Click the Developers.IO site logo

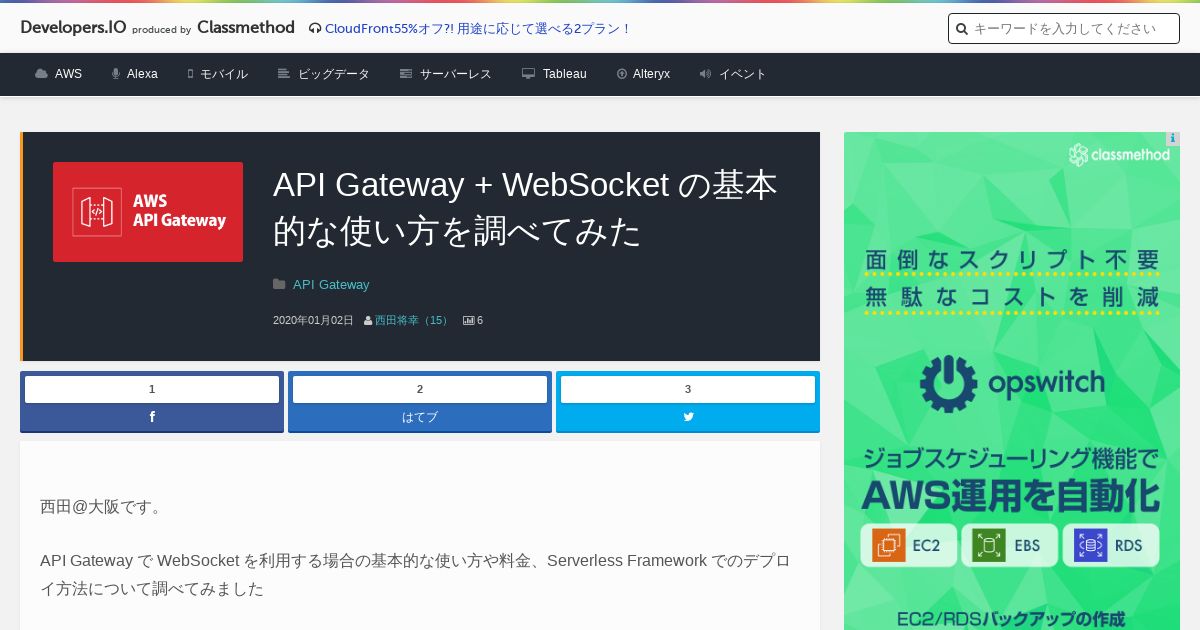(x=73, y=28)
